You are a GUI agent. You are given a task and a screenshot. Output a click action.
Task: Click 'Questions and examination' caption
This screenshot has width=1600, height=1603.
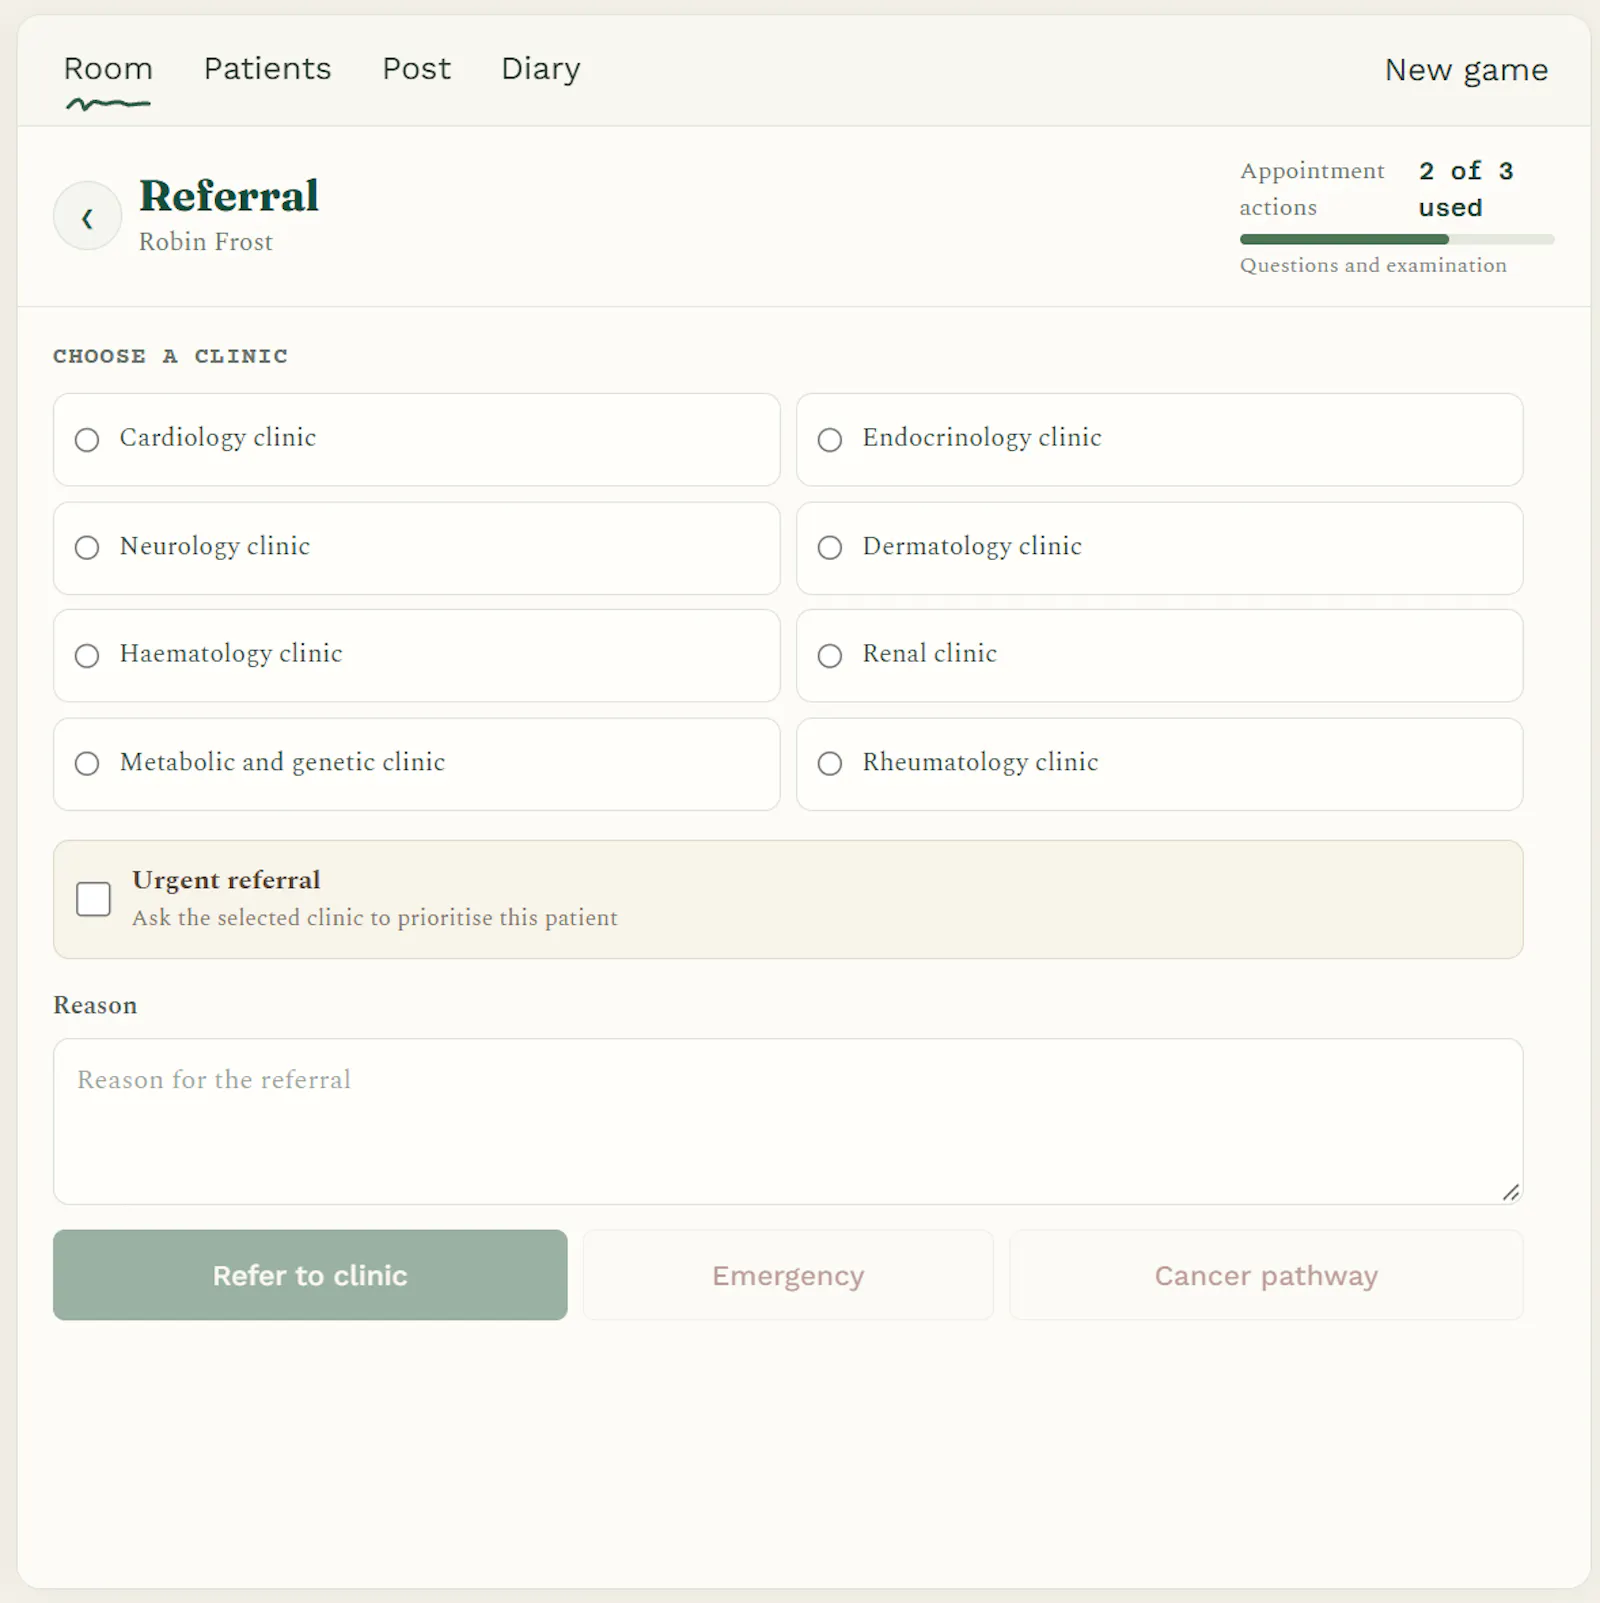click(1373, 265)
